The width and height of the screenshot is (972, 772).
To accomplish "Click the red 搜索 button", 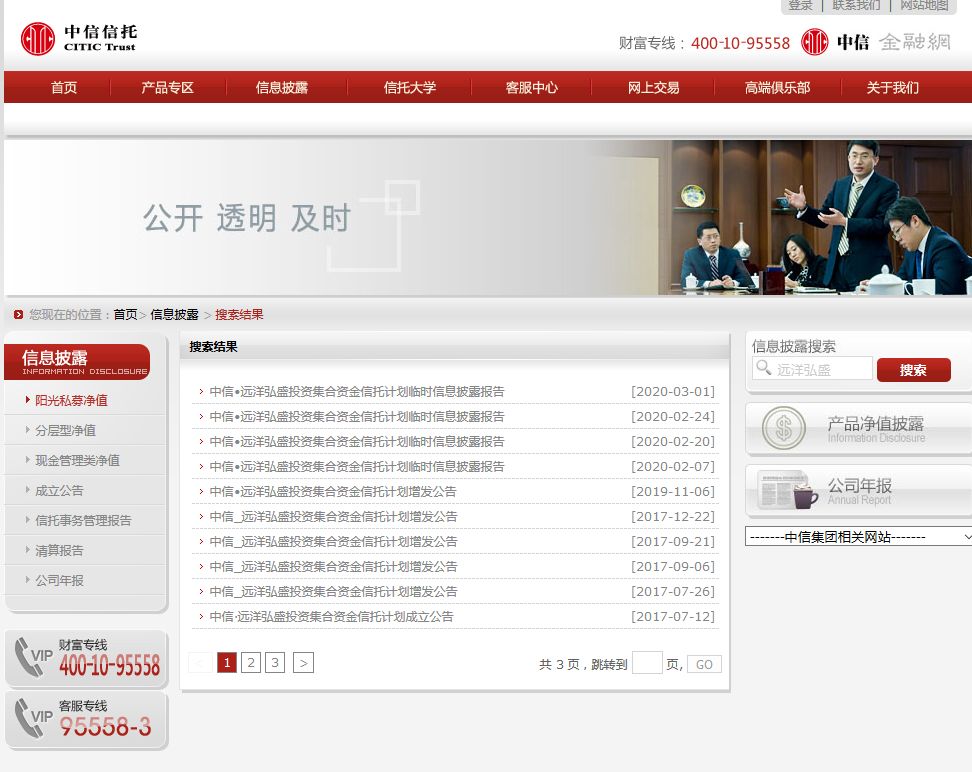I will point(913,370).
